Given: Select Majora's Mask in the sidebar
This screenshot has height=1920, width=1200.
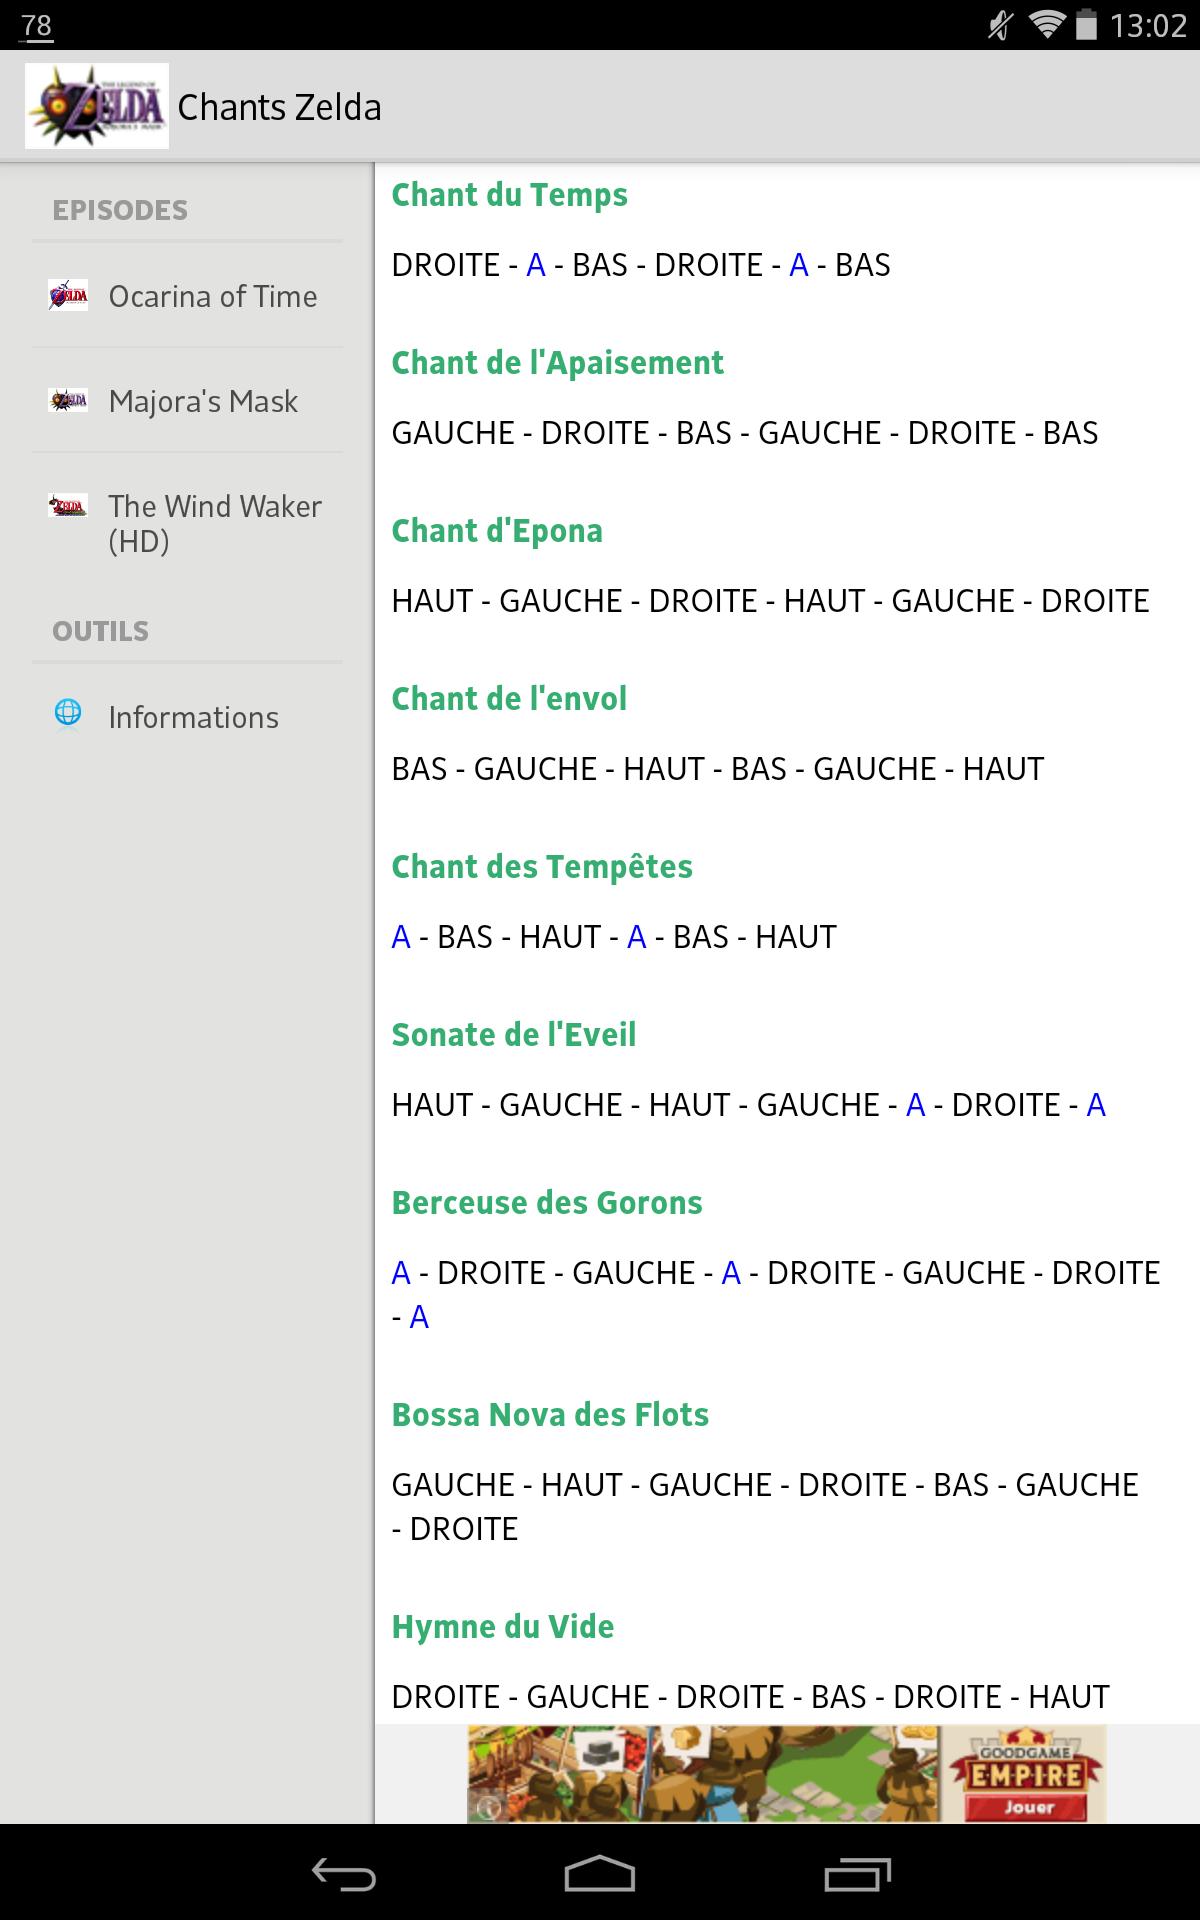Looking at the screenshot, I should point(203,402).
